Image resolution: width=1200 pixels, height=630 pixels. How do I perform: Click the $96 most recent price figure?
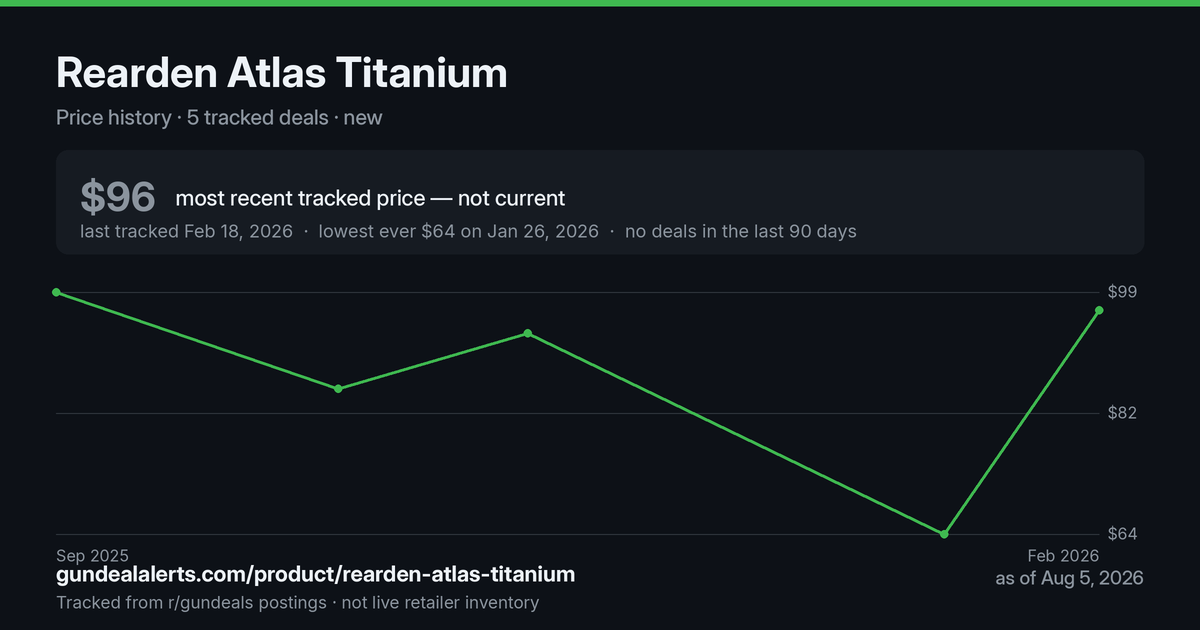pos(118,198)
